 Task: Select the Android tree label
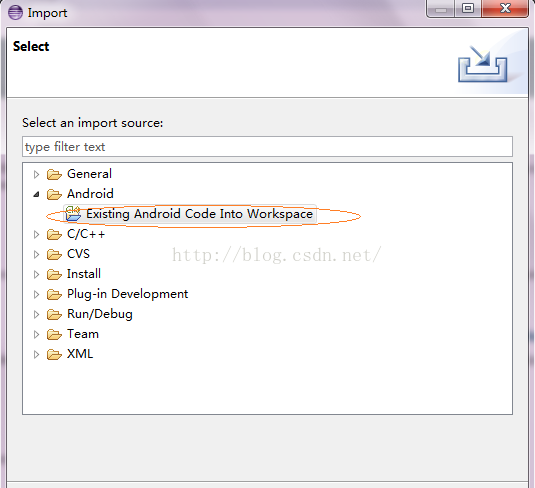coord(90,194)
